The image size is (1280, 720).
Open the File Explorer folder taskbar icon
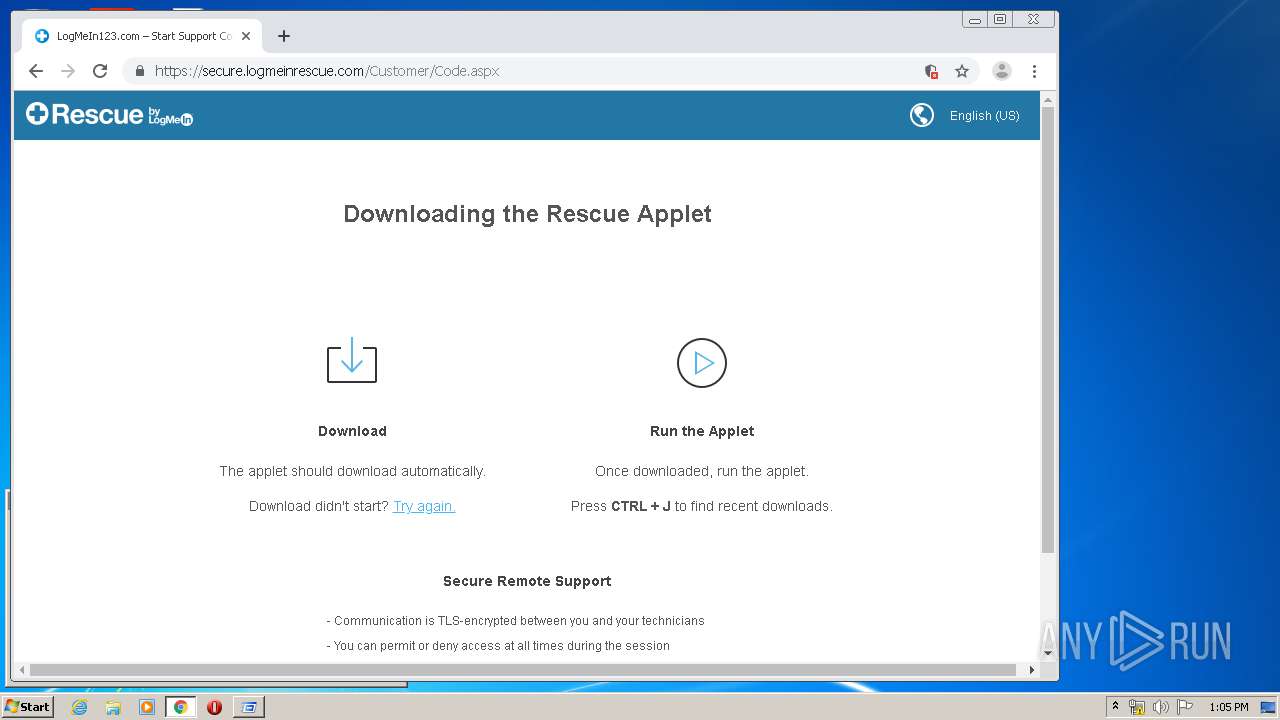coord(113,707)
